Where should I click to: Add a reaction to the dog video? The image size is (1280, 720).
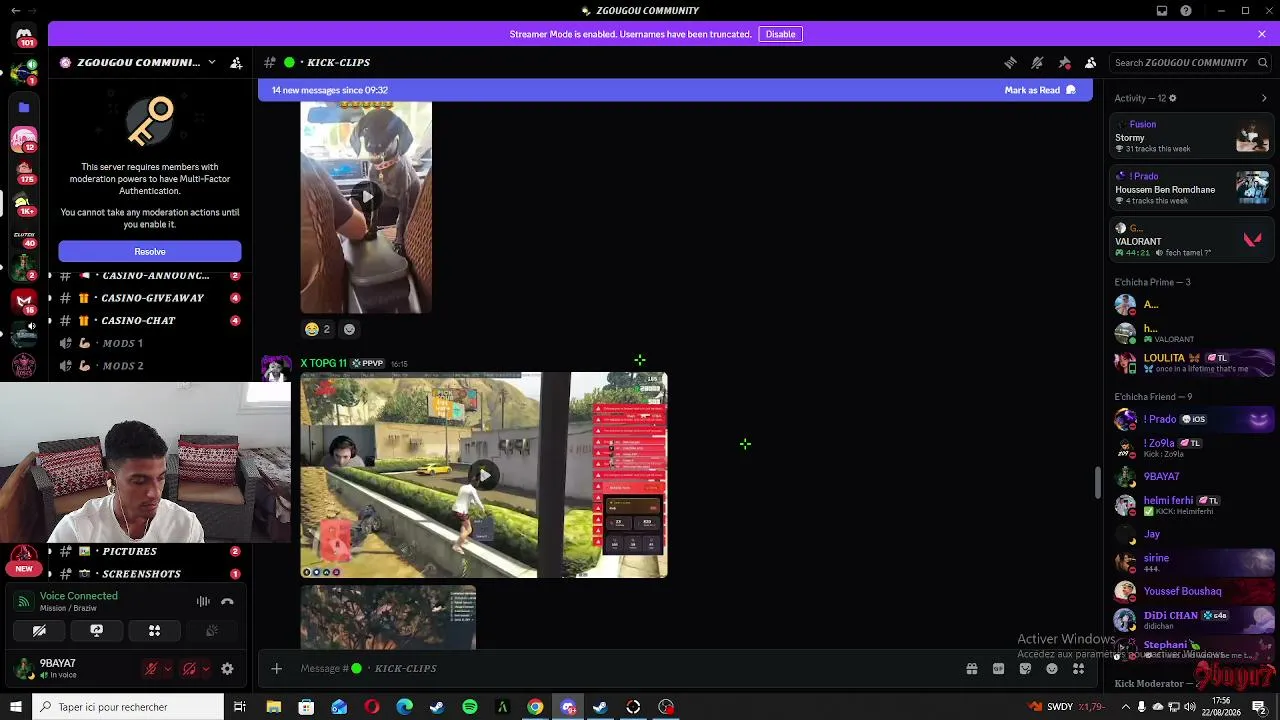click(x=349, y=329)
